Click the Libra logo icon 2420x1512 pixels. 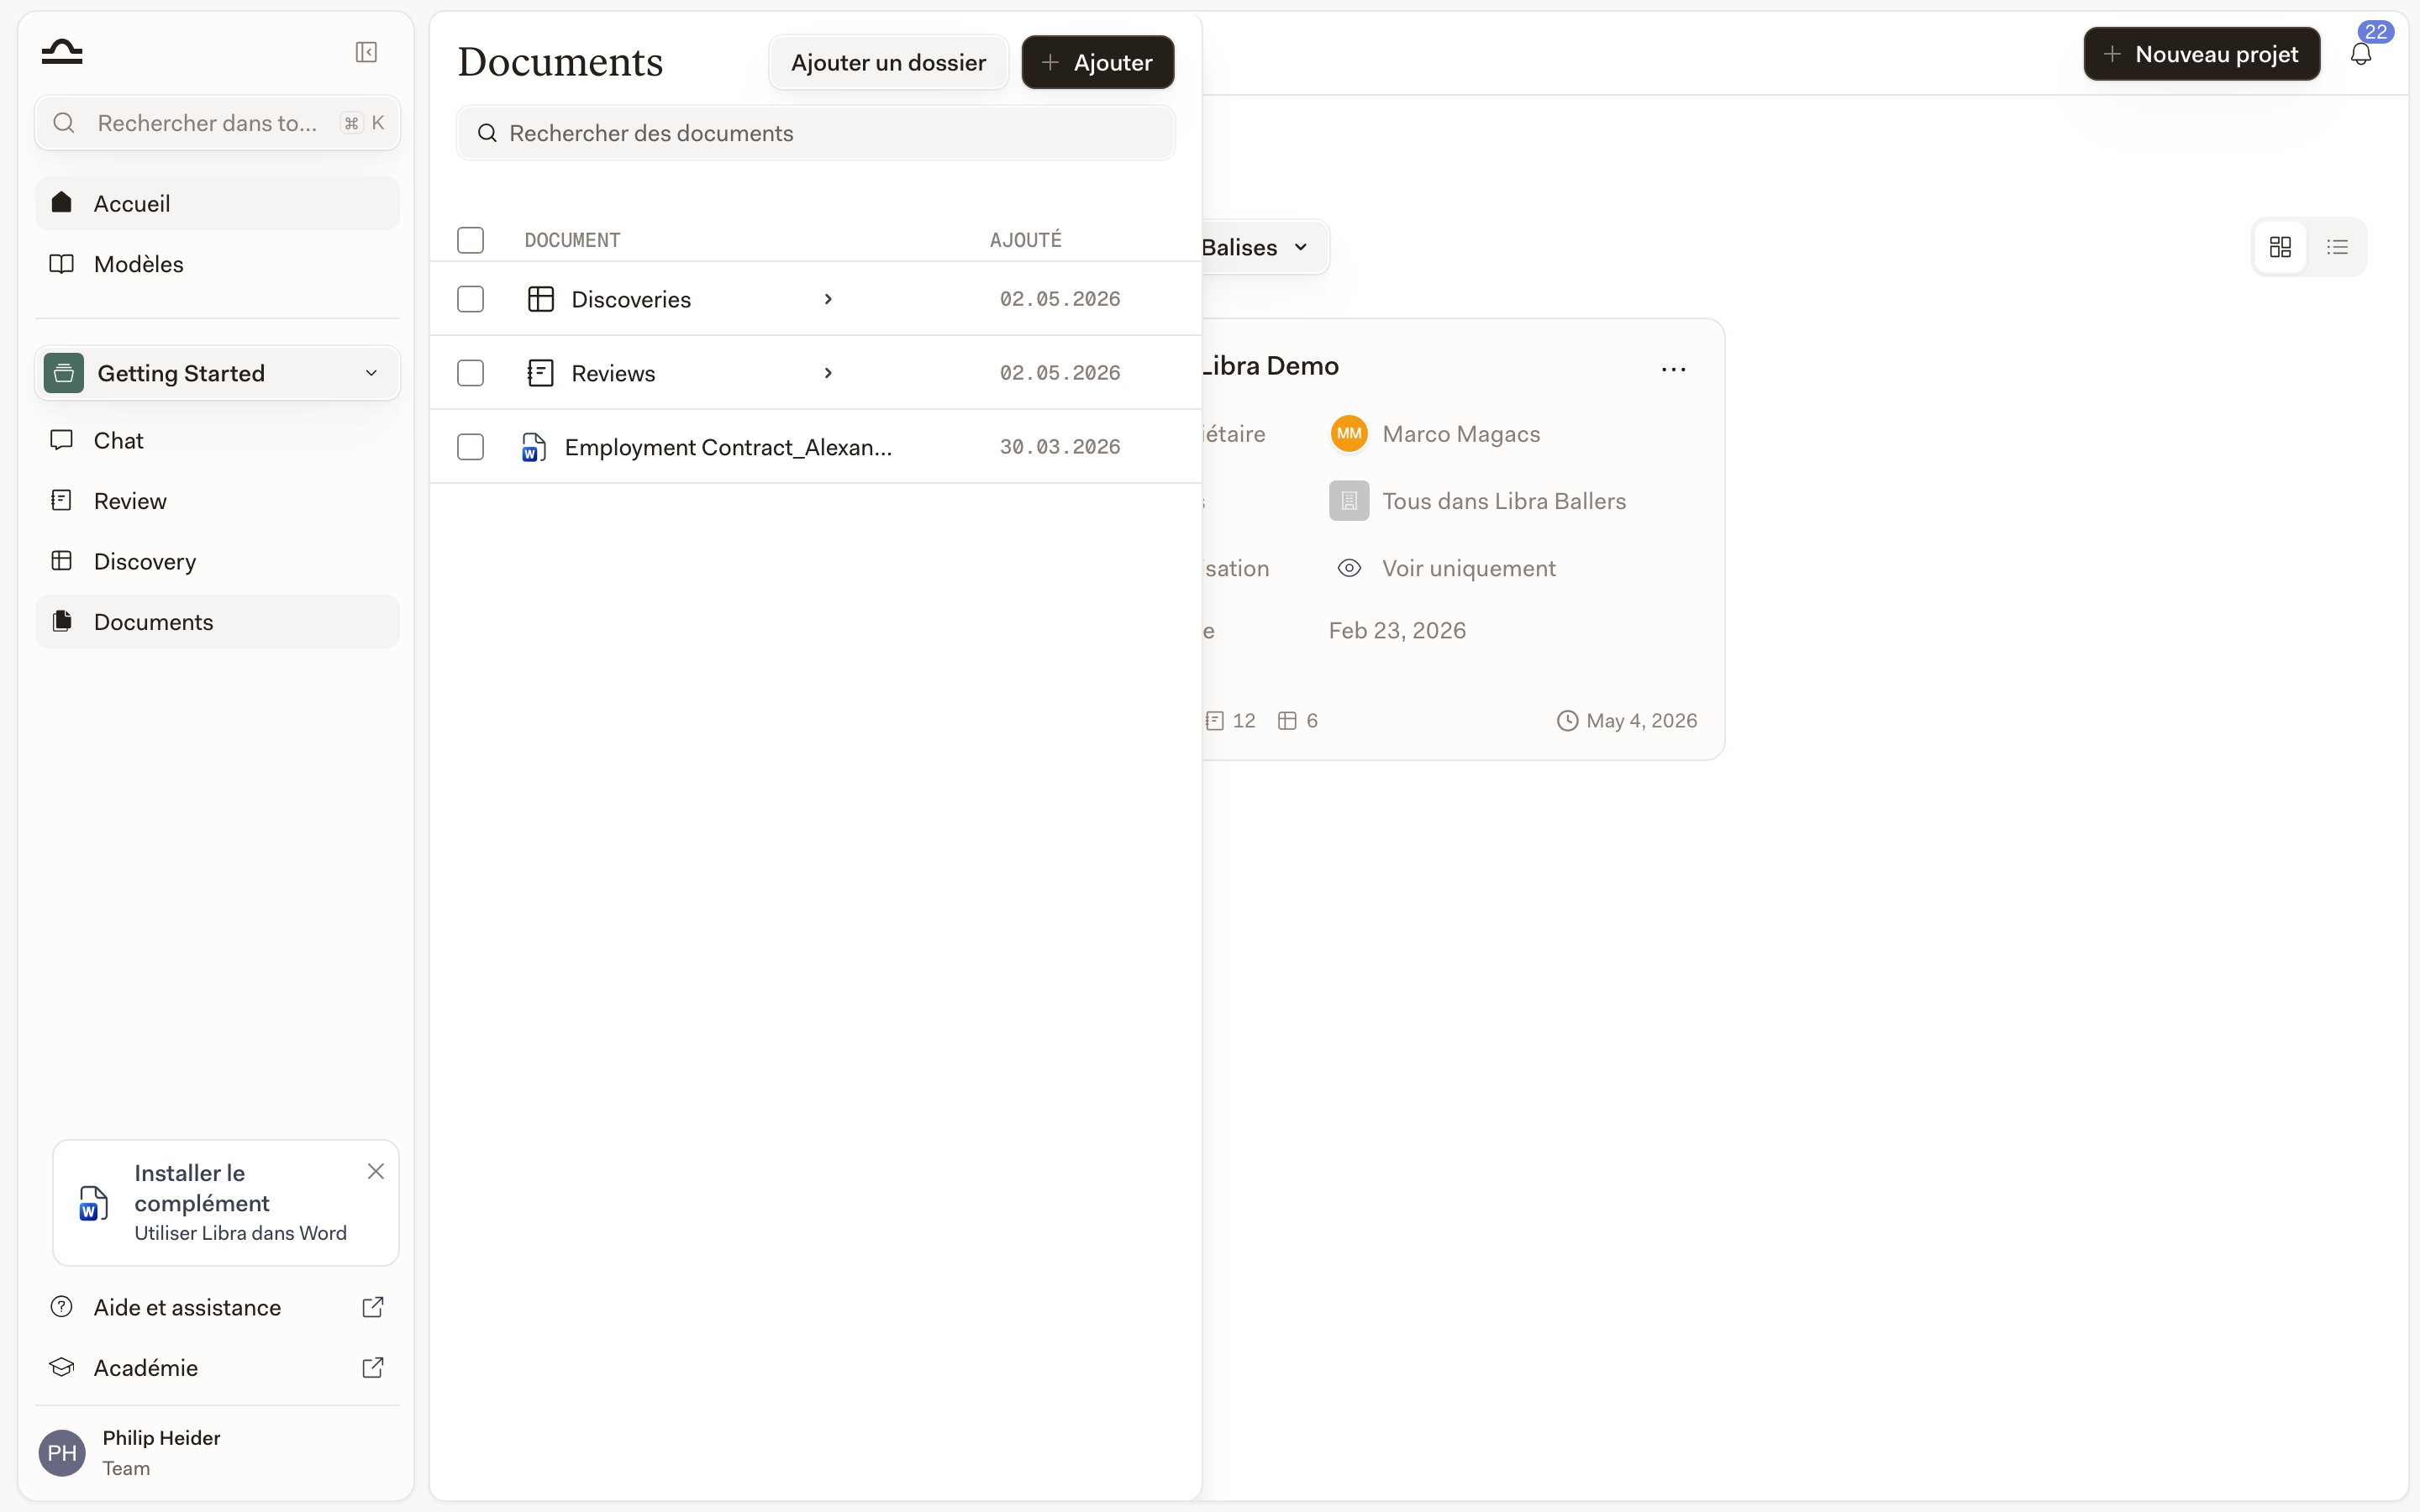coord(62,52)
